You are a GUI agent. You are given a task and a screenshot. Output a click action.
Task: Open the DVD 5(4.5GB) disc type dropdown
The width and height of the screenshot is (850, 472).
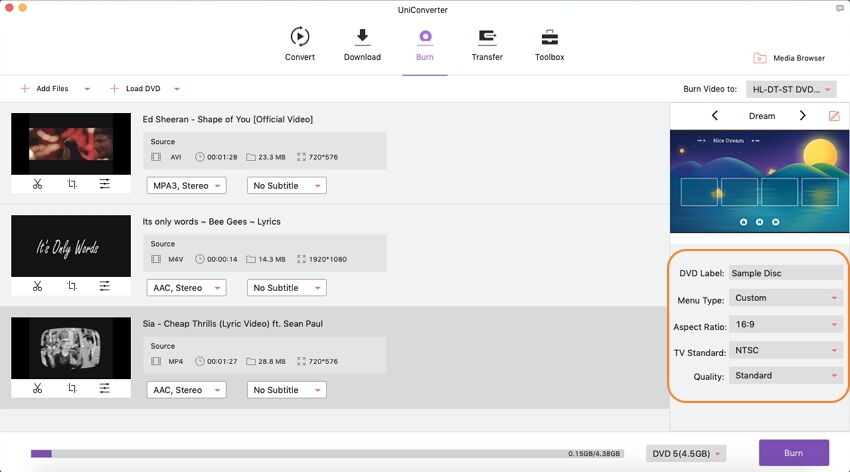pyautogui.click(x=686, y=454)
